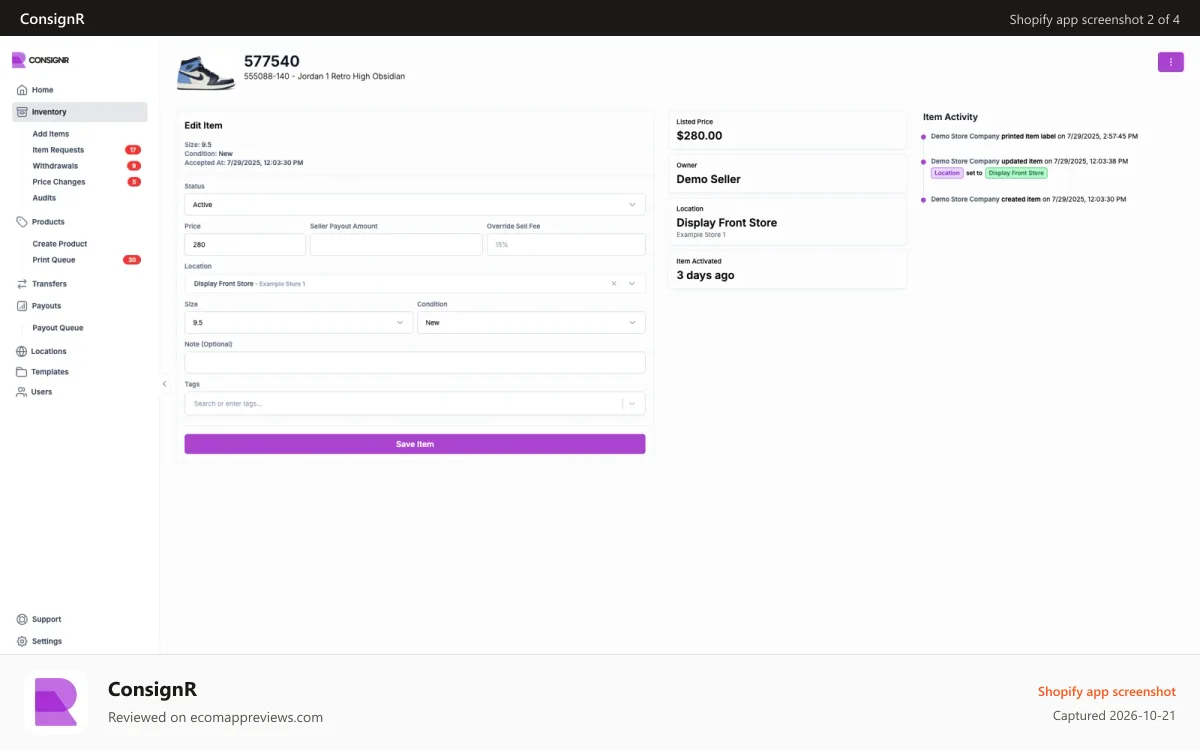Click the Tags search input

click(x=403, y=404)
